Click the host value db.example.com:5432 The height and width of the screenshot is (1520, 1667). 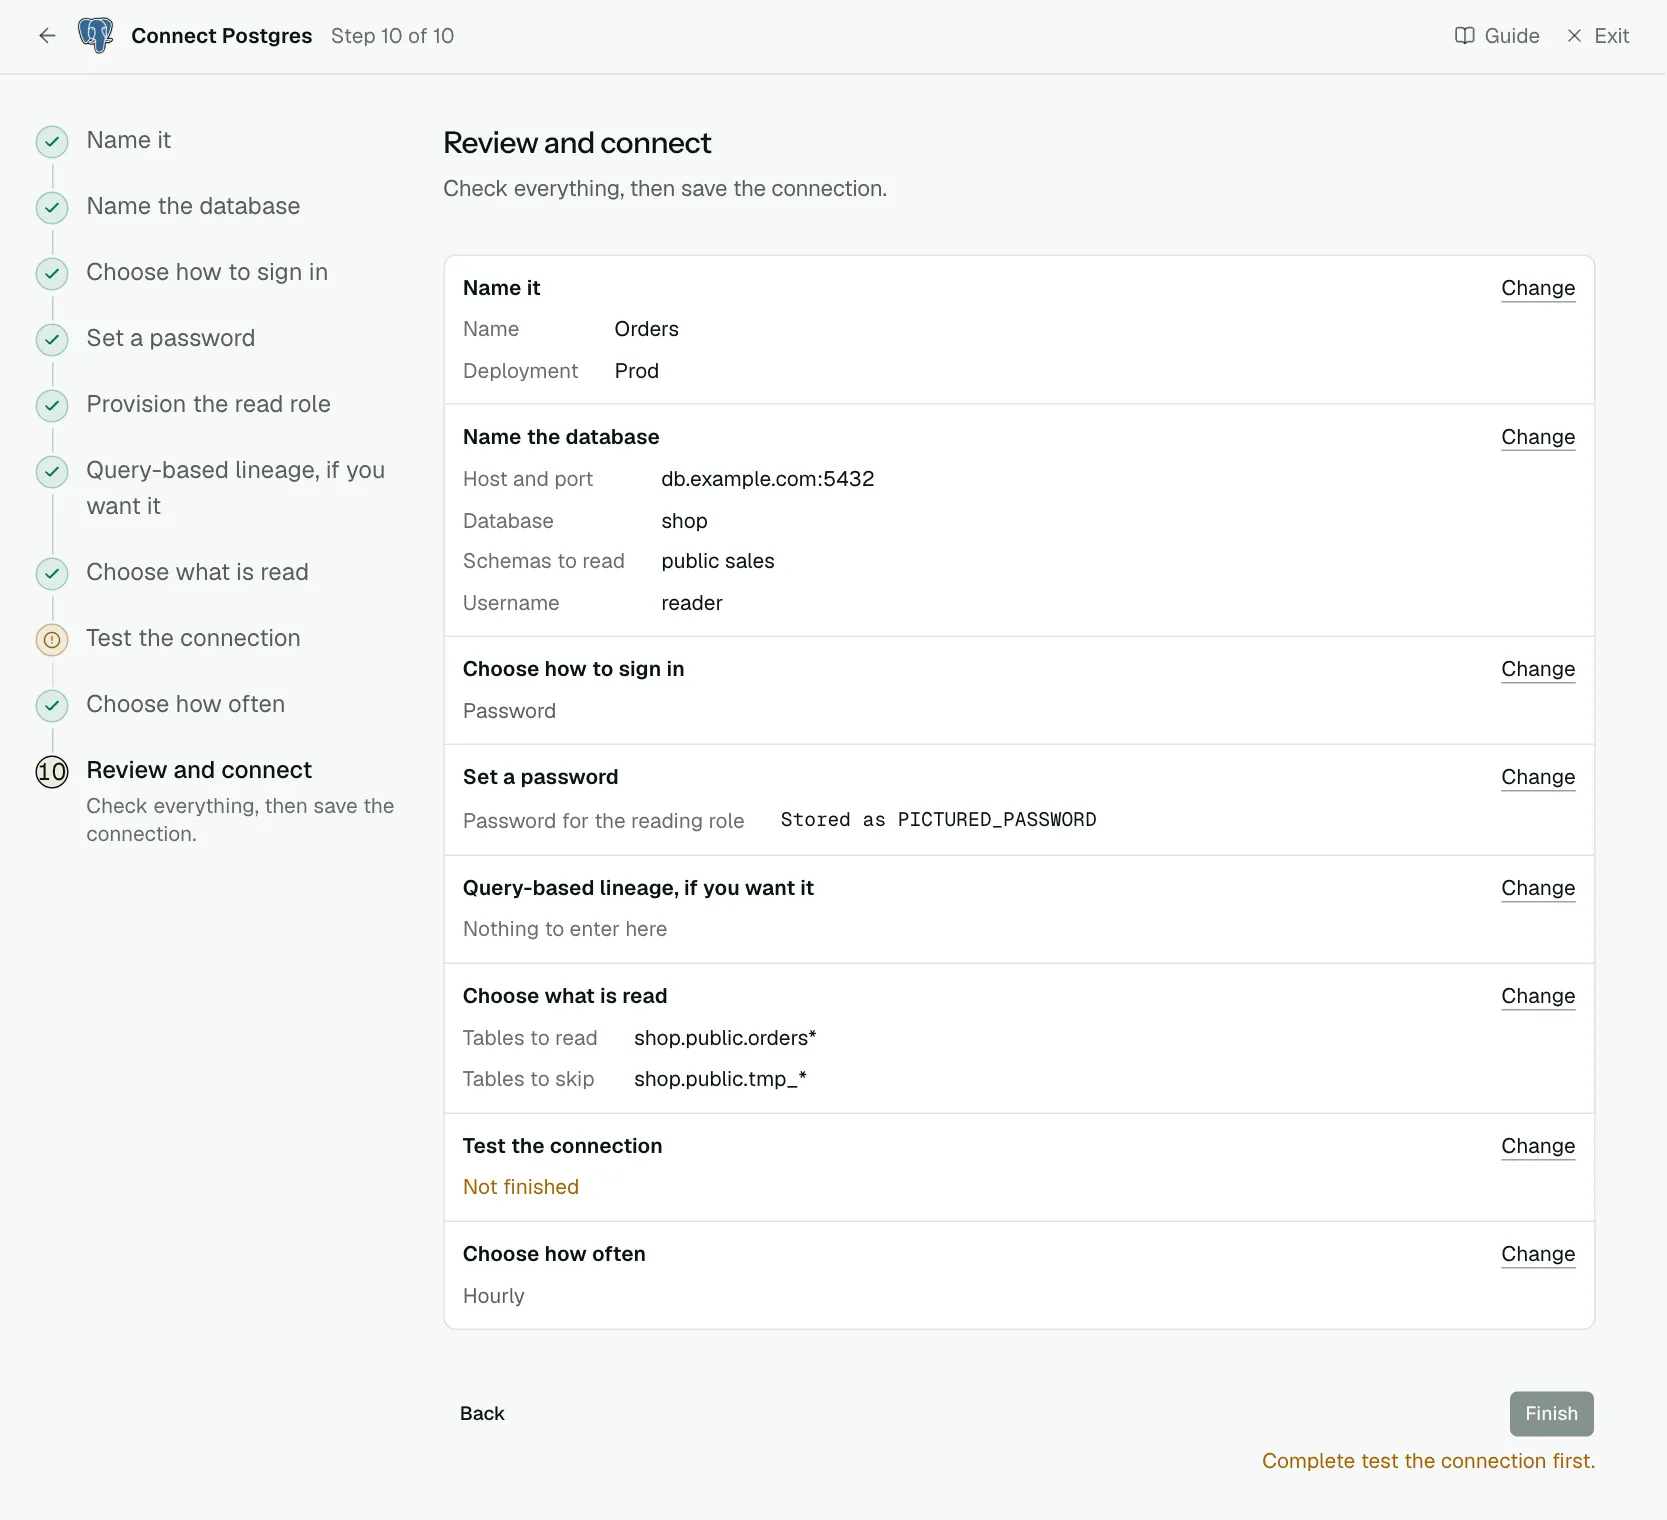click(x=767, y=479)
